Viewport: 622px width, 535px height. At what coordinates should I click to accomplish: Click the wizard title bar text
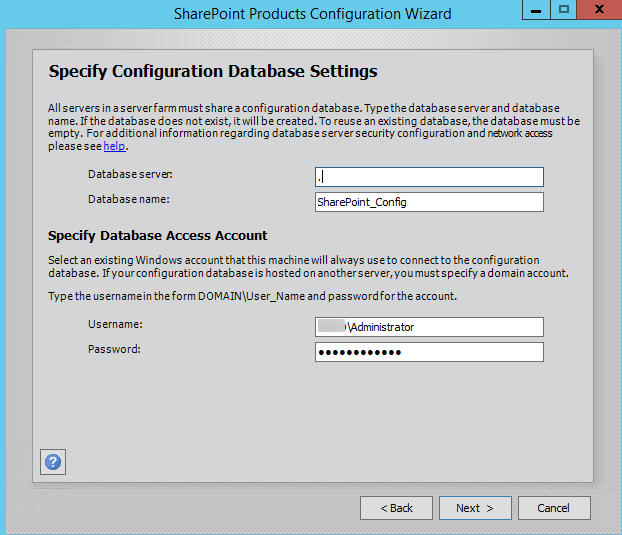[313, 14]
